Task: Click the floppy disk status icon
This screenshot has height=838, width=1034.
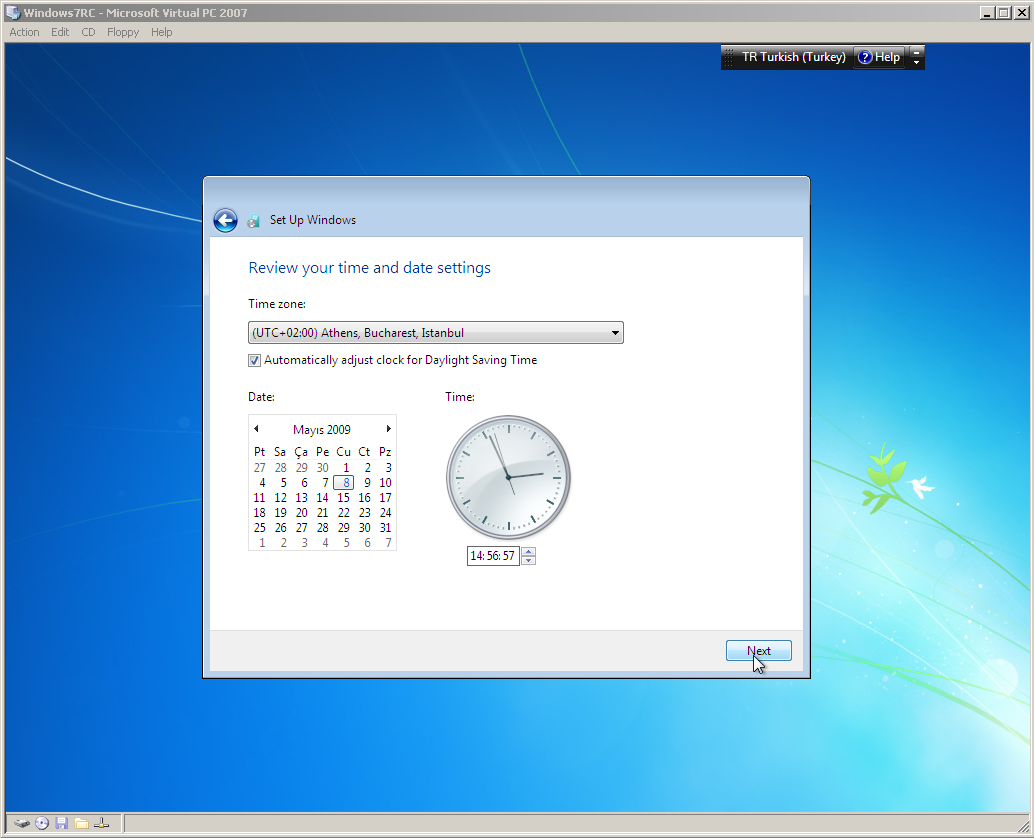Action: 62,823
